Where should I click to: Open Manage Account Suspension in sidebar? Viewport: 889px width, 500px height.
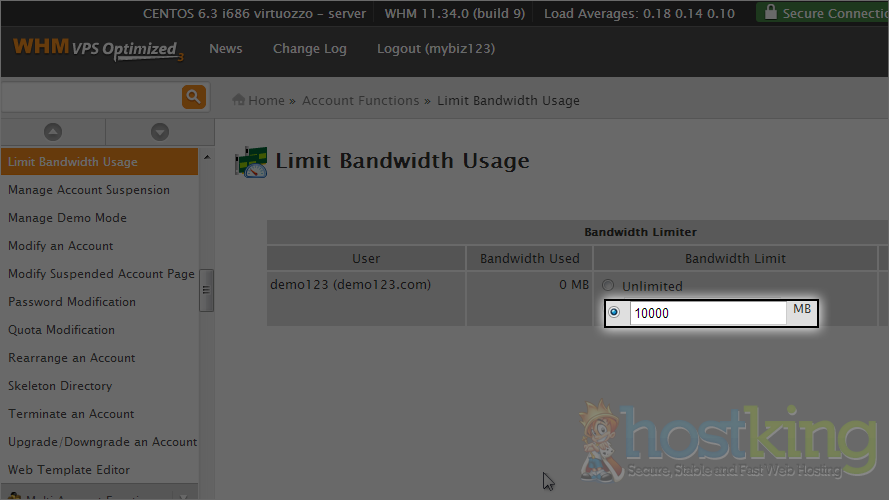pyautogui.click(x=89, y=190)
